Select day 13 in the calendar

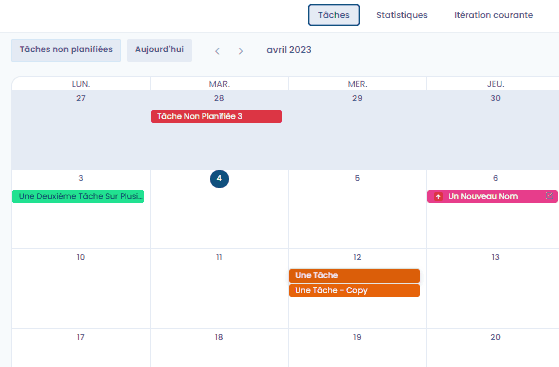pos(495,257)
